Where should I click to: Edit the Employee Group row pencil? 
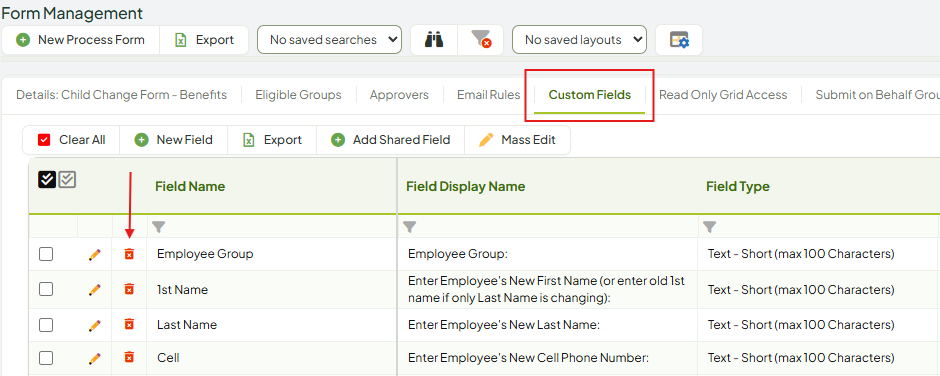[94, 254]
